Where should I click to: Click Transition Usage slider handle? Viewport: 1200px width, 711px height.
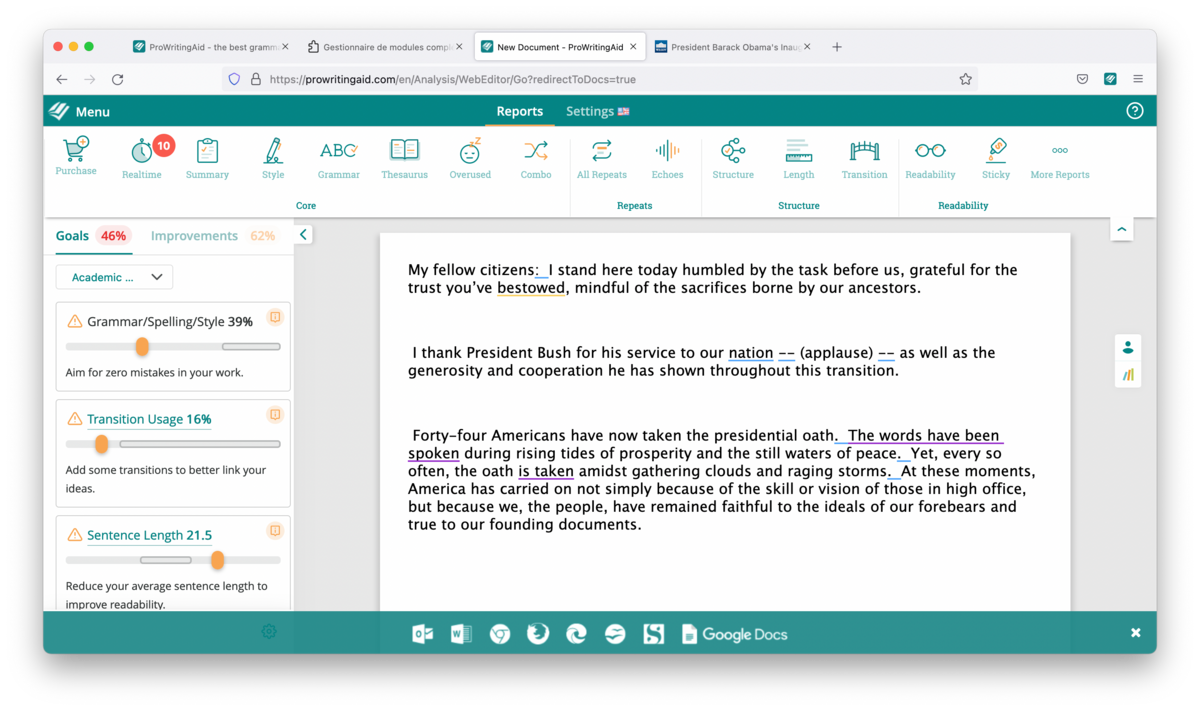point(101,444)
